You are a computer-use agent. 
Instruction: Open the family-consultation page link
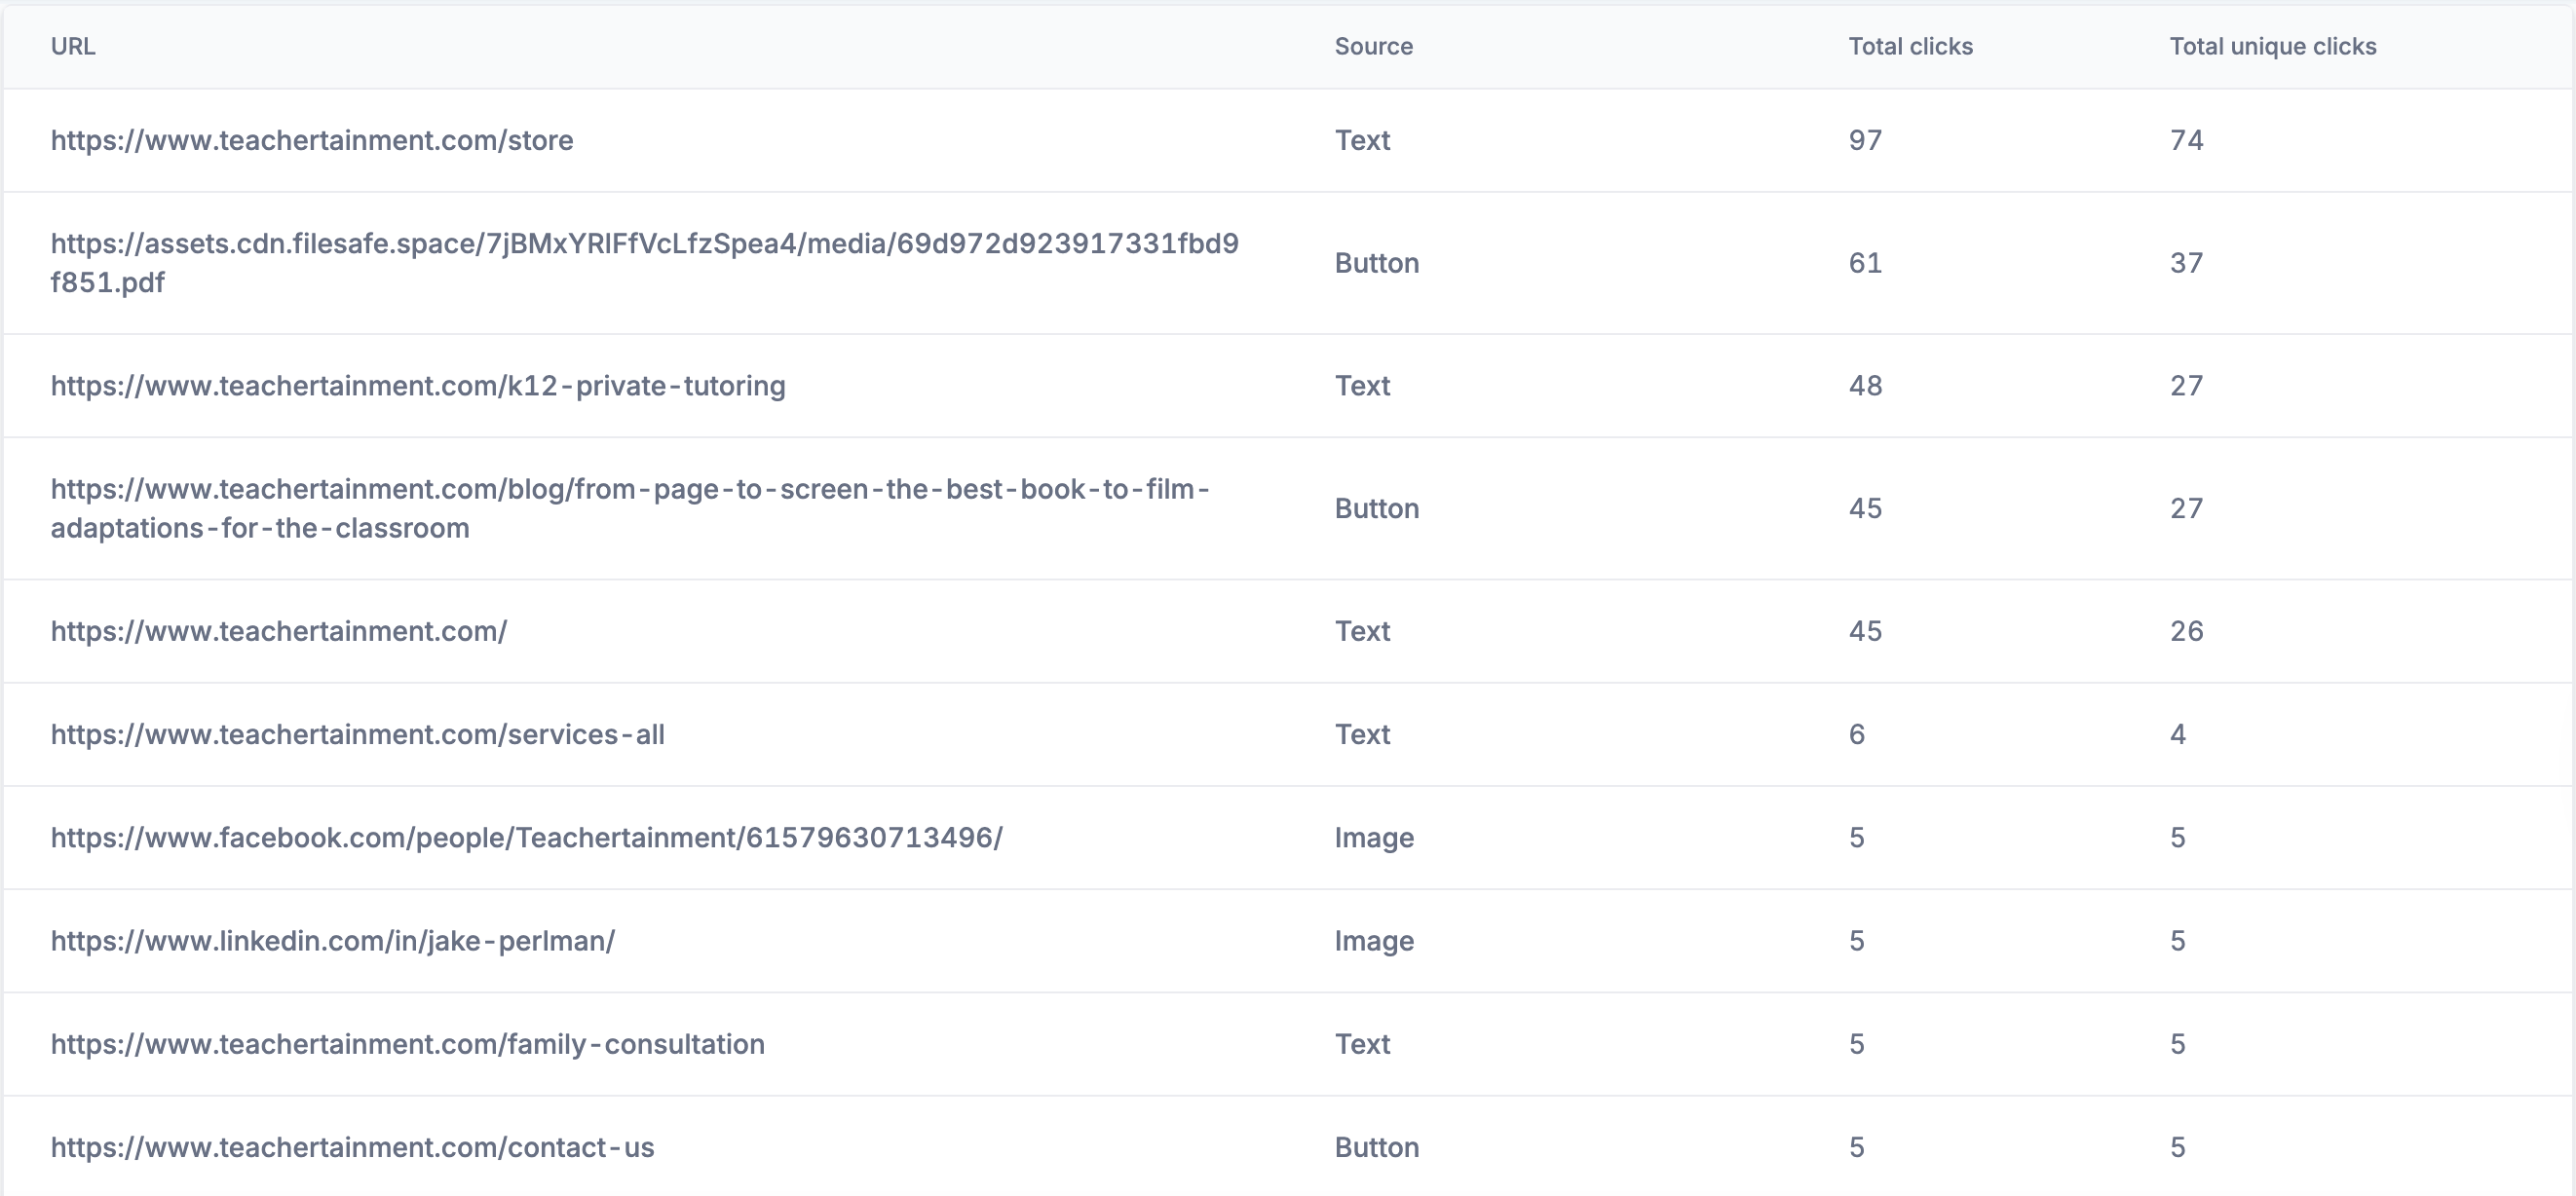coord(408,1044)
